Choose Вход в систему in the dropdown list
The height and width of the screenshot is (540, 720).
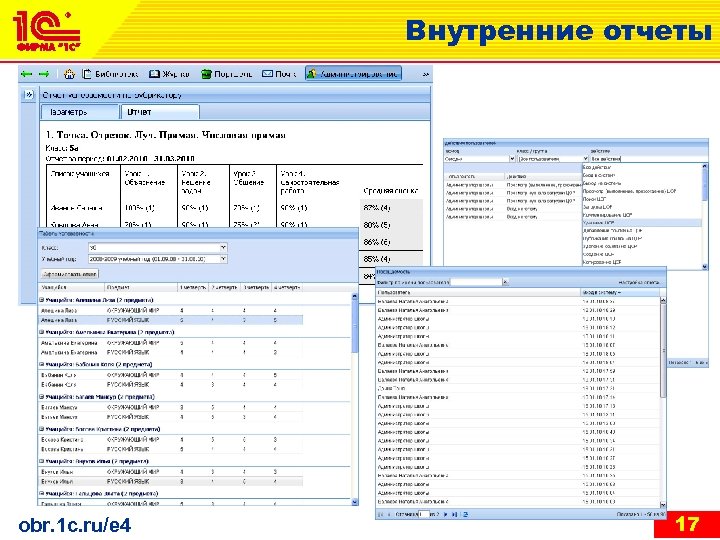642,175
